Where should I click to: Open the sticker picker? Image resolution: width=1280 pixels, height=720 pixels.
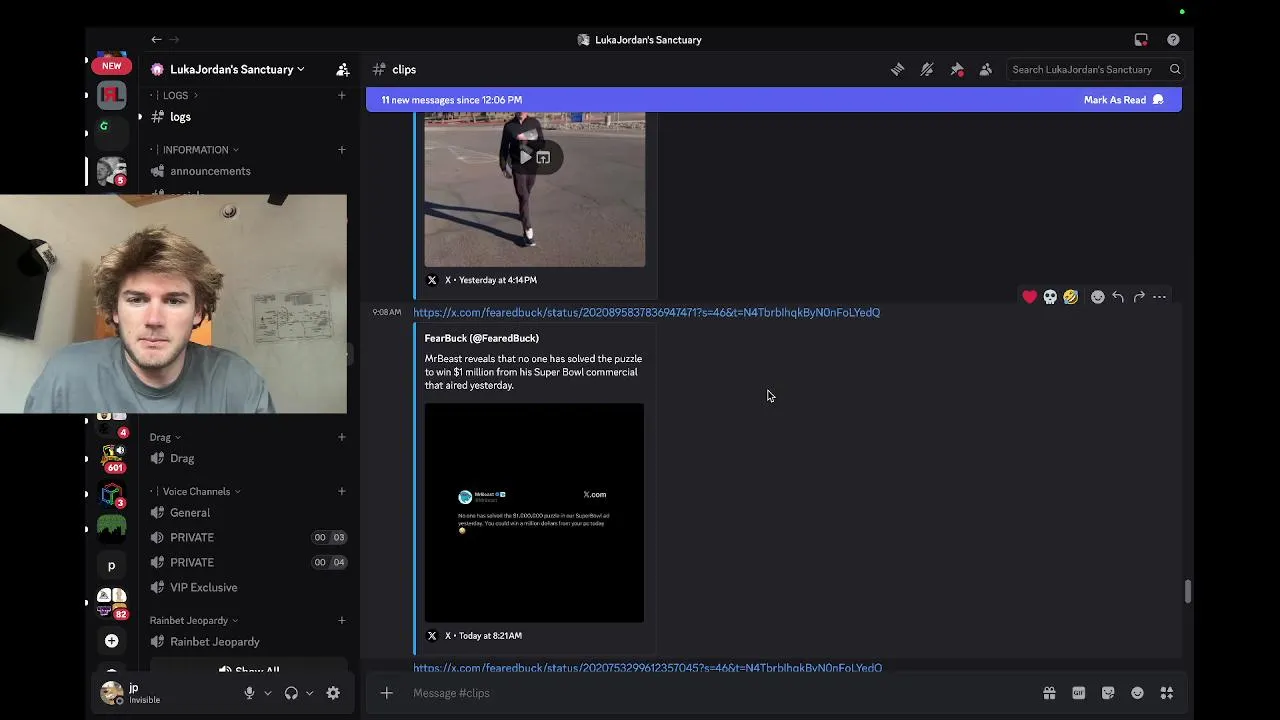pyautogui.click(x=1108, y=693)
